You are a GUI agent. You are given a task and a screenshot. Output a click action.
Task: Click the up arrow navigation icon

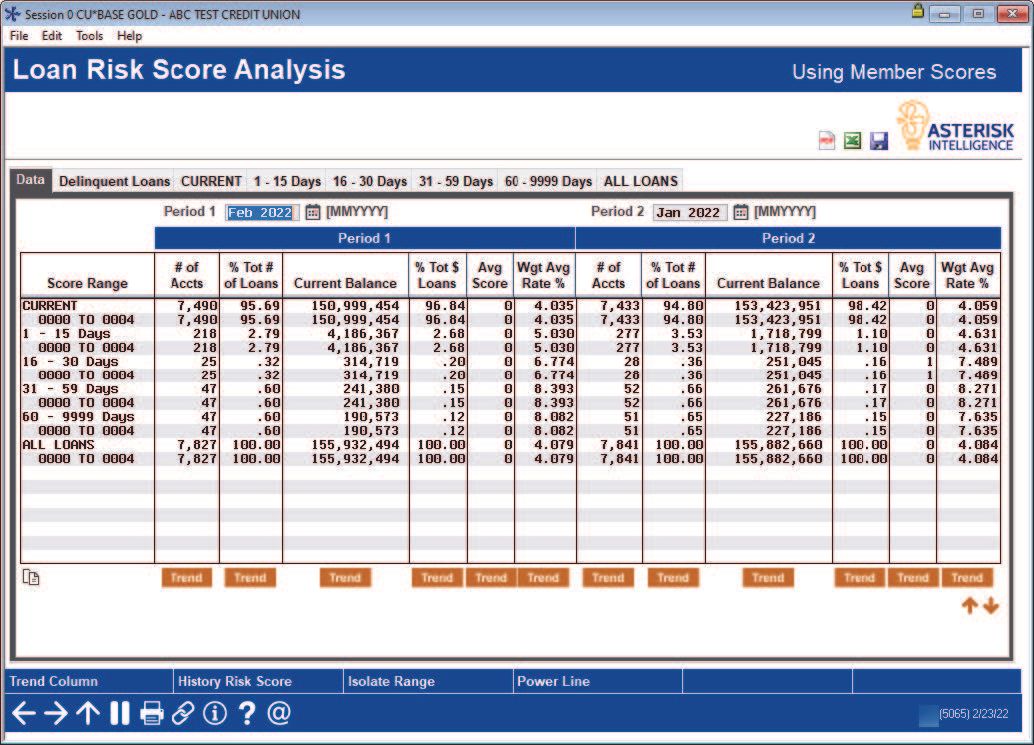pyautogui.click(x=88, y=713)
